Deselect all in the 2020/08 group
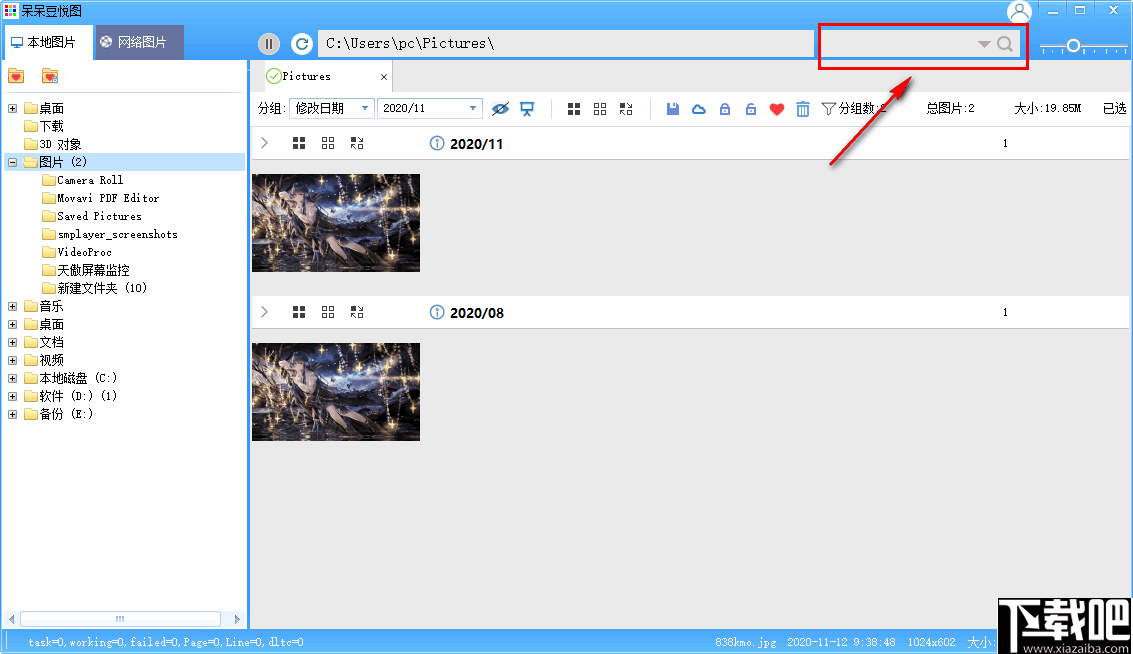This screenshot has height=654, width=1133. [x=328, y=312]
